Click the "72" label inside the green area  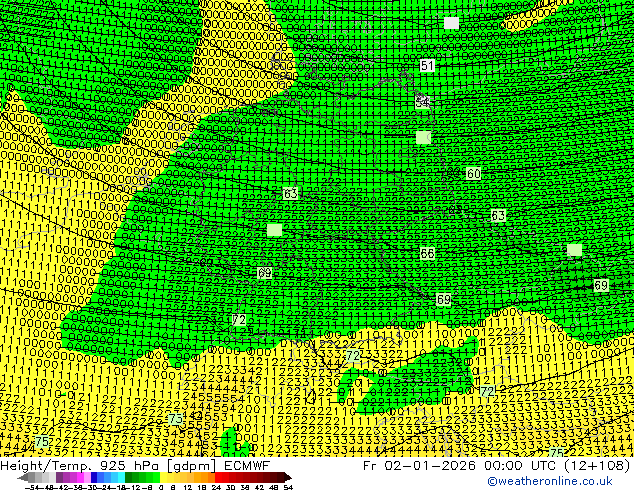tap(239, 320)
